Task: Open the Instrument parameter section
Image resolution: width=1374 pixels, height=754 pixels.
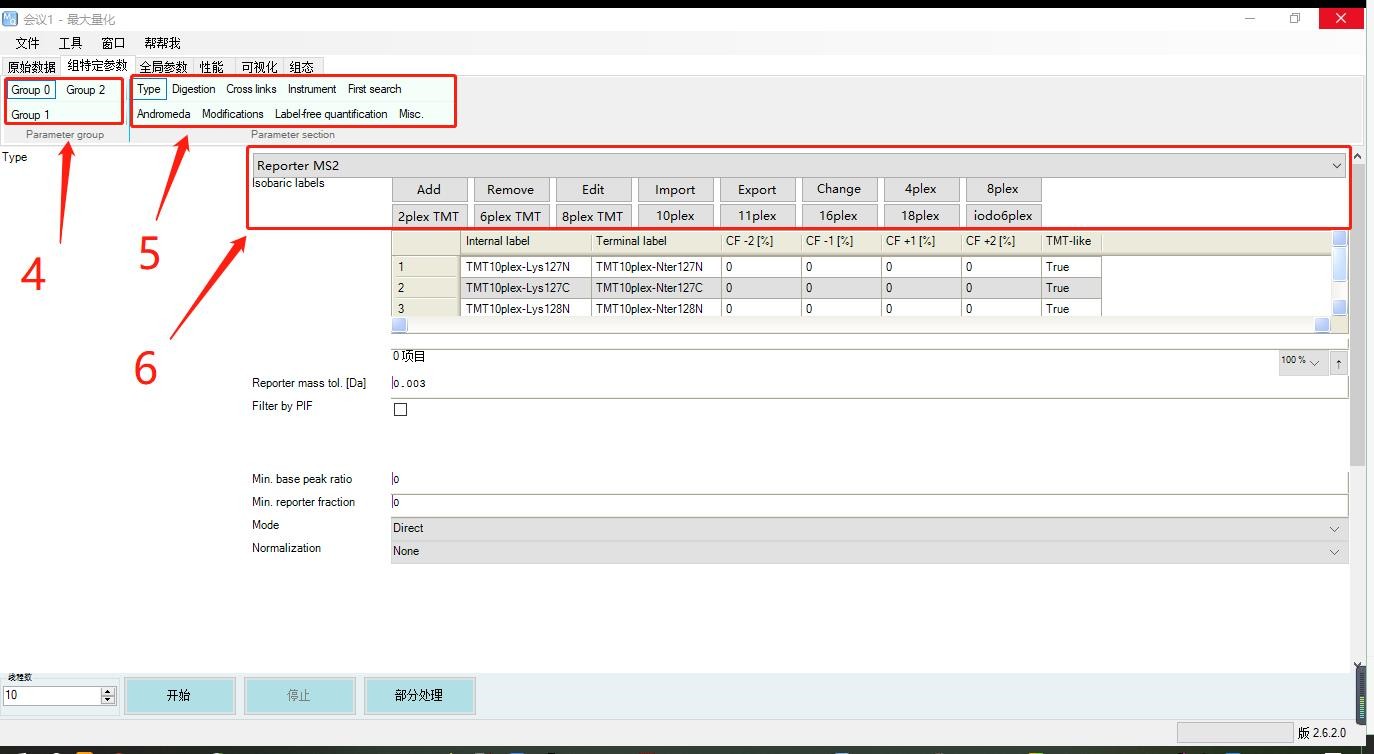Action: (312, 89)
